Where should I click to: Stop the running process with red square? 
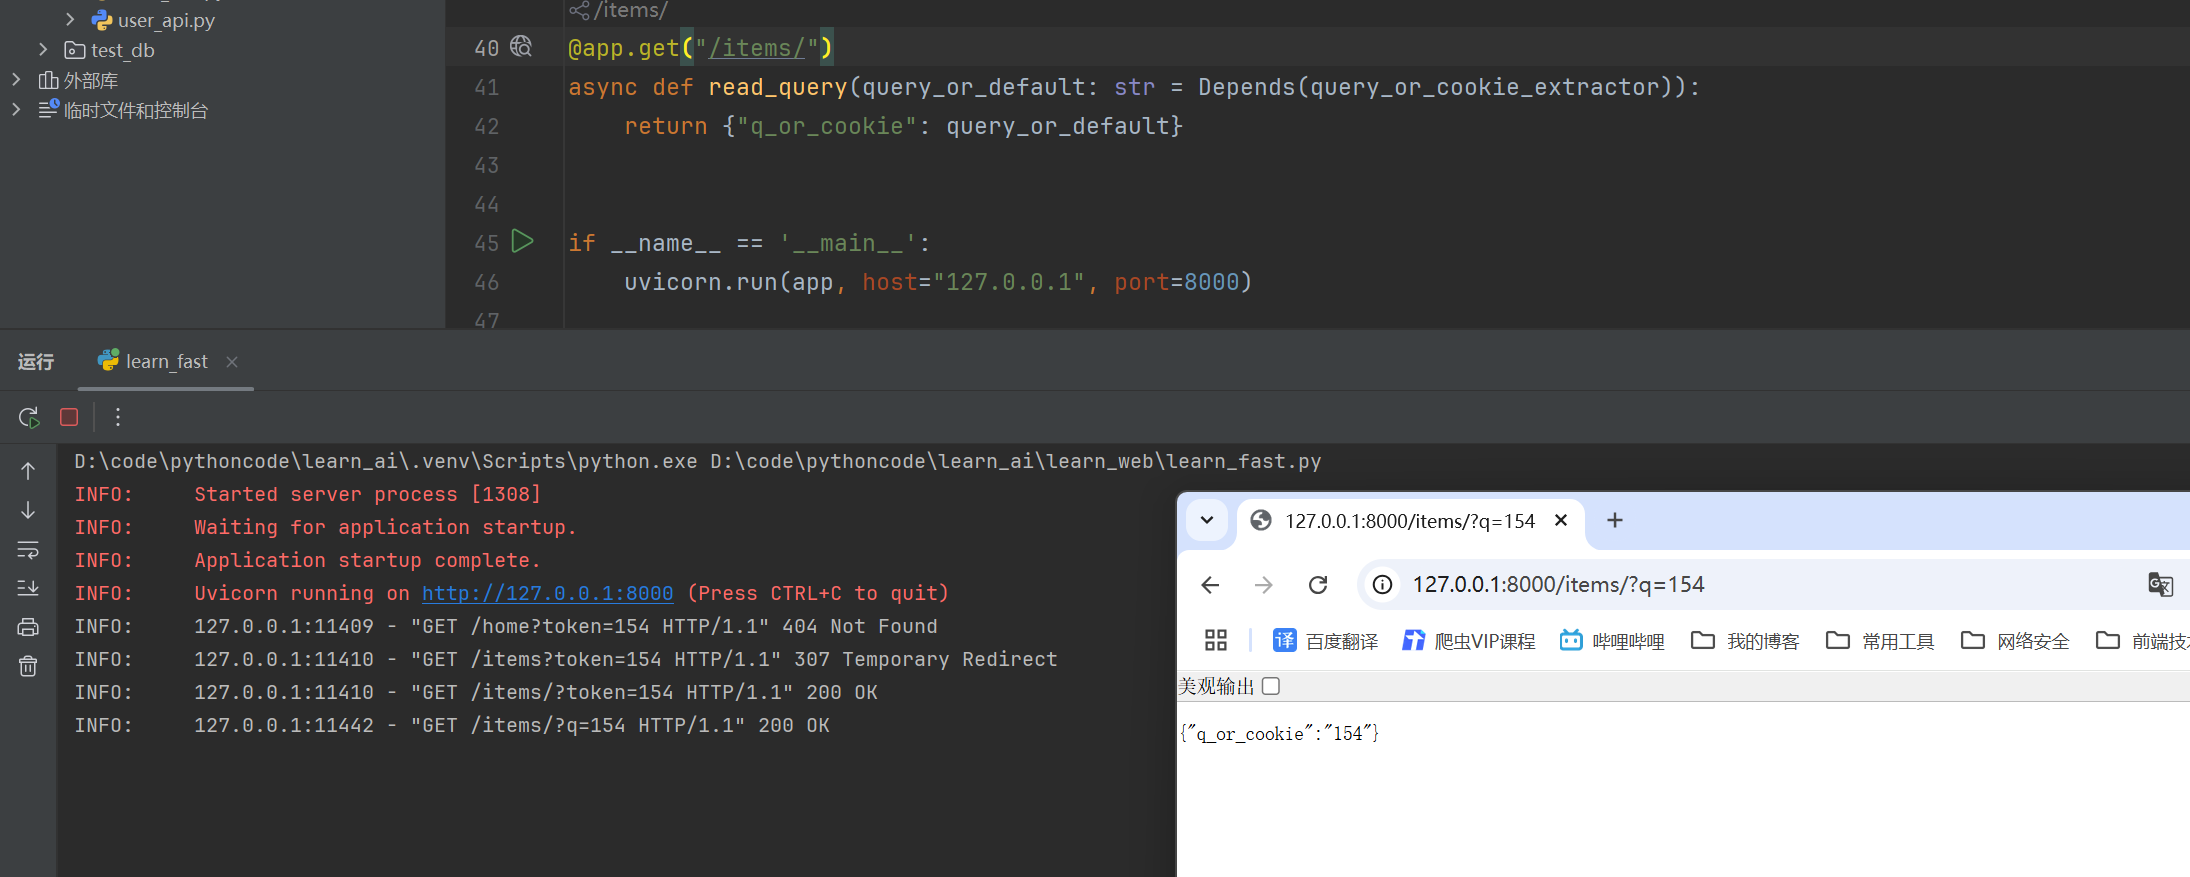(69, 417)
